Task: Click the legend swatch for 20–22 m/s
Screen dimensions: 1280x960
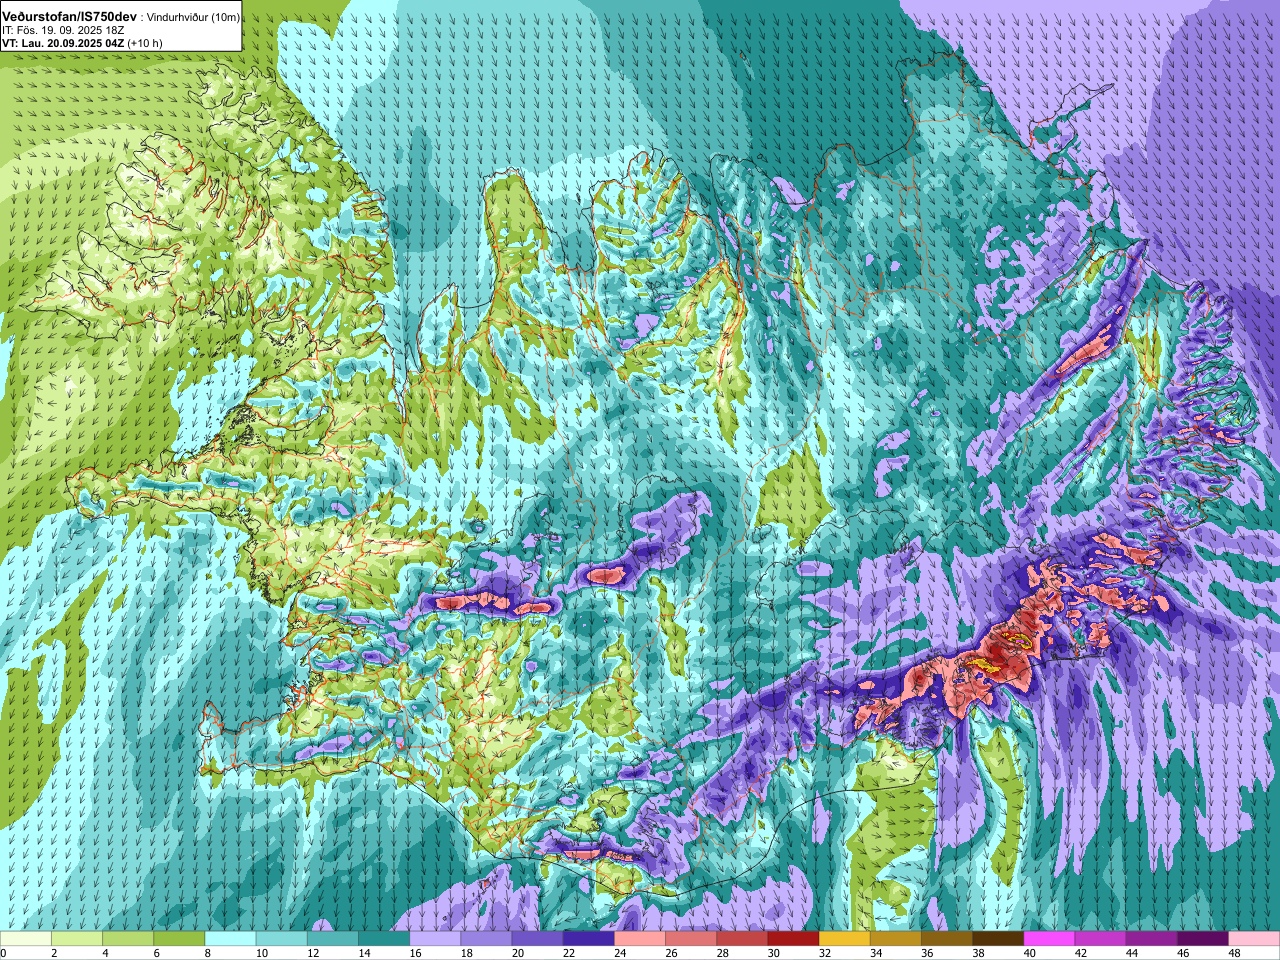Action: point(537,939)
